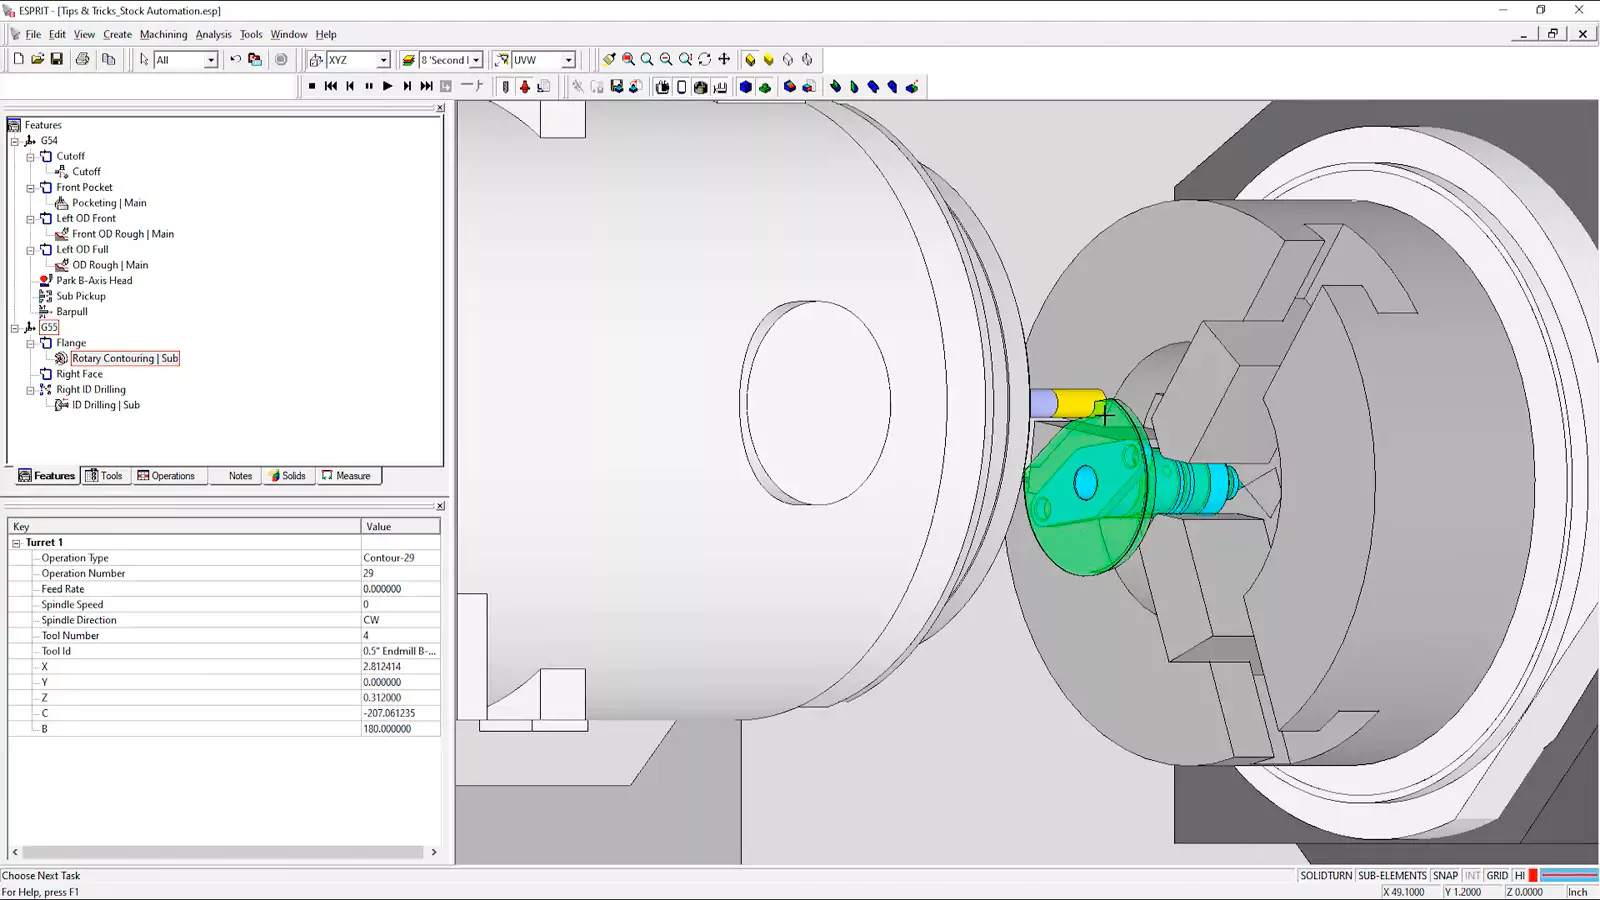Click the Pause simulation button

(369, 87)
